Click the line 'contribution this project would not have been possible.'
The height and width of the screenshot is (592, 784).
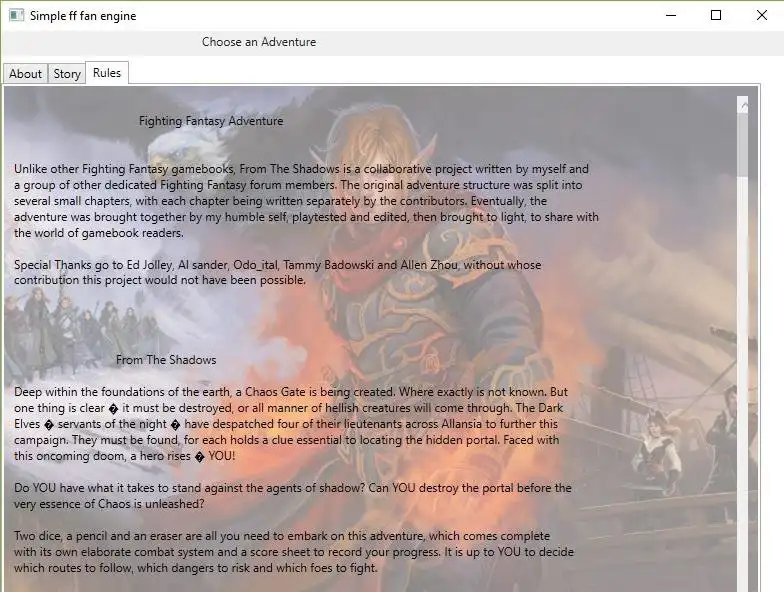pyautogui.click(x=160, y=280)
